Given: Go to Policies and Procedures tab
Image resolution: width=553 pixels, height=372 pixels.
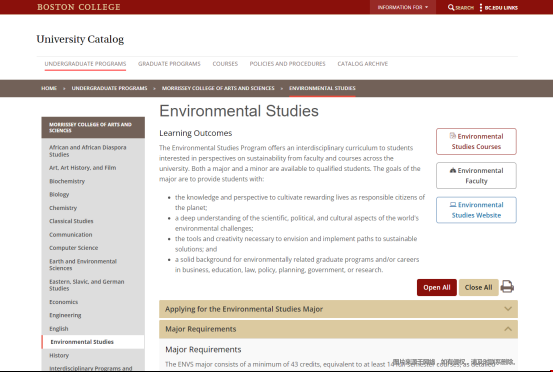Looking at the screenshot, I should 287,64.
